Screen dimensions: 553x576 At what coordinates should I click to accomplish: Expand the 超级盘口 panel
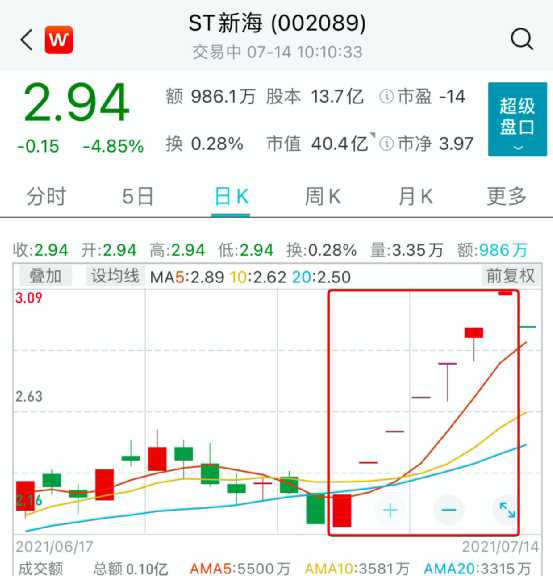pyautogui.click(x=517, y=119)
